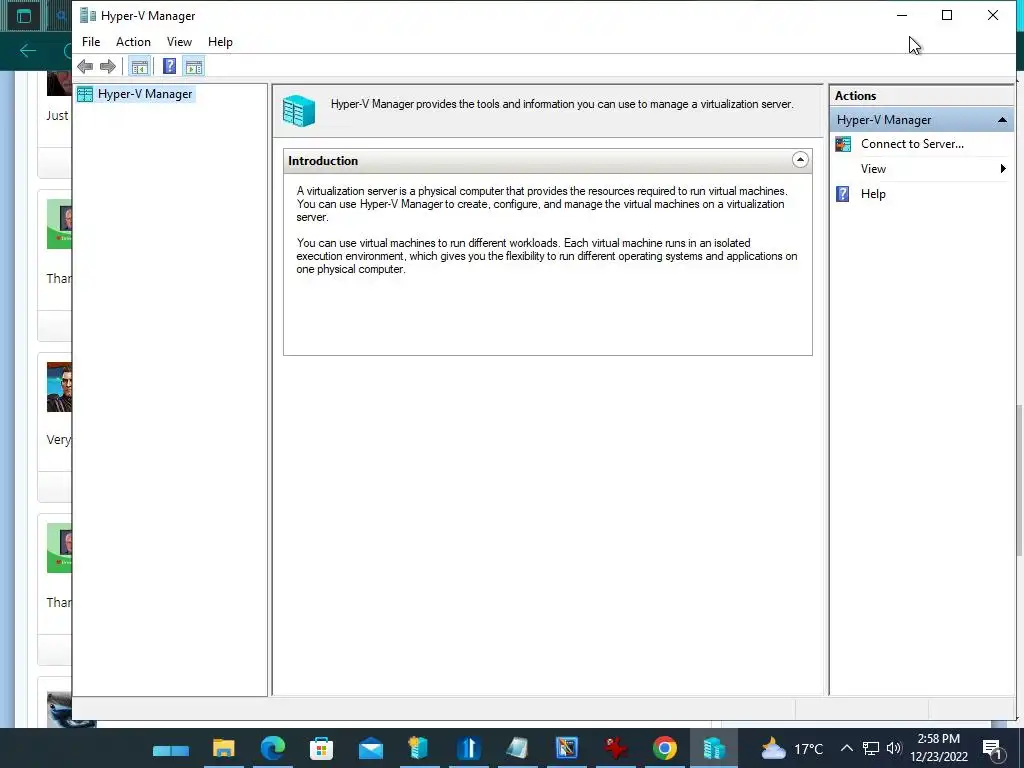Open the View menu in menu bar
The image size is (1024, 768).
pyautogui.click(x=179, y=42)
